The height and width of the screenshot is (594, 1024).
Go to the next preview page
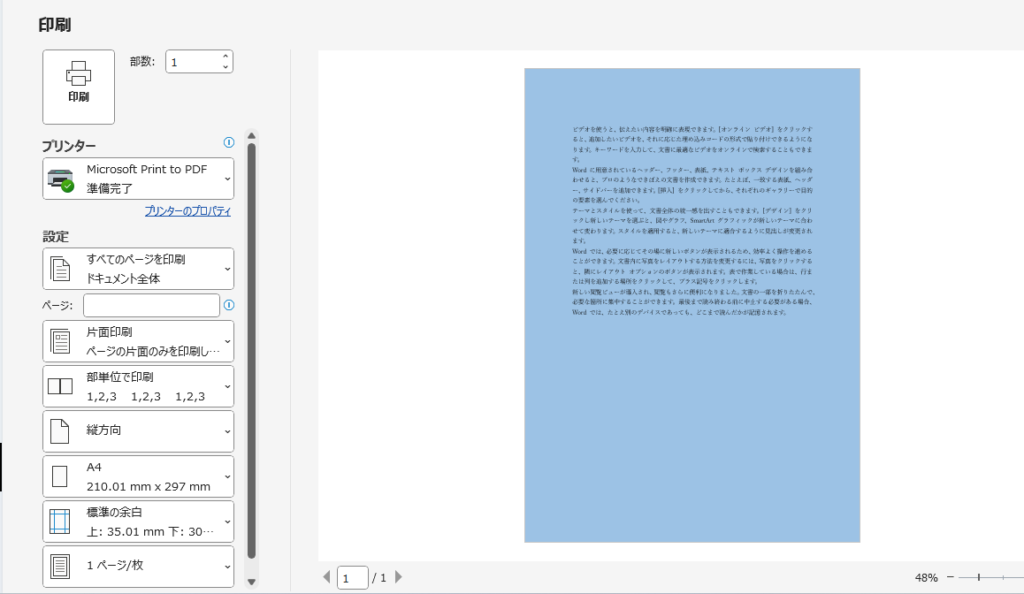point(398,577)
